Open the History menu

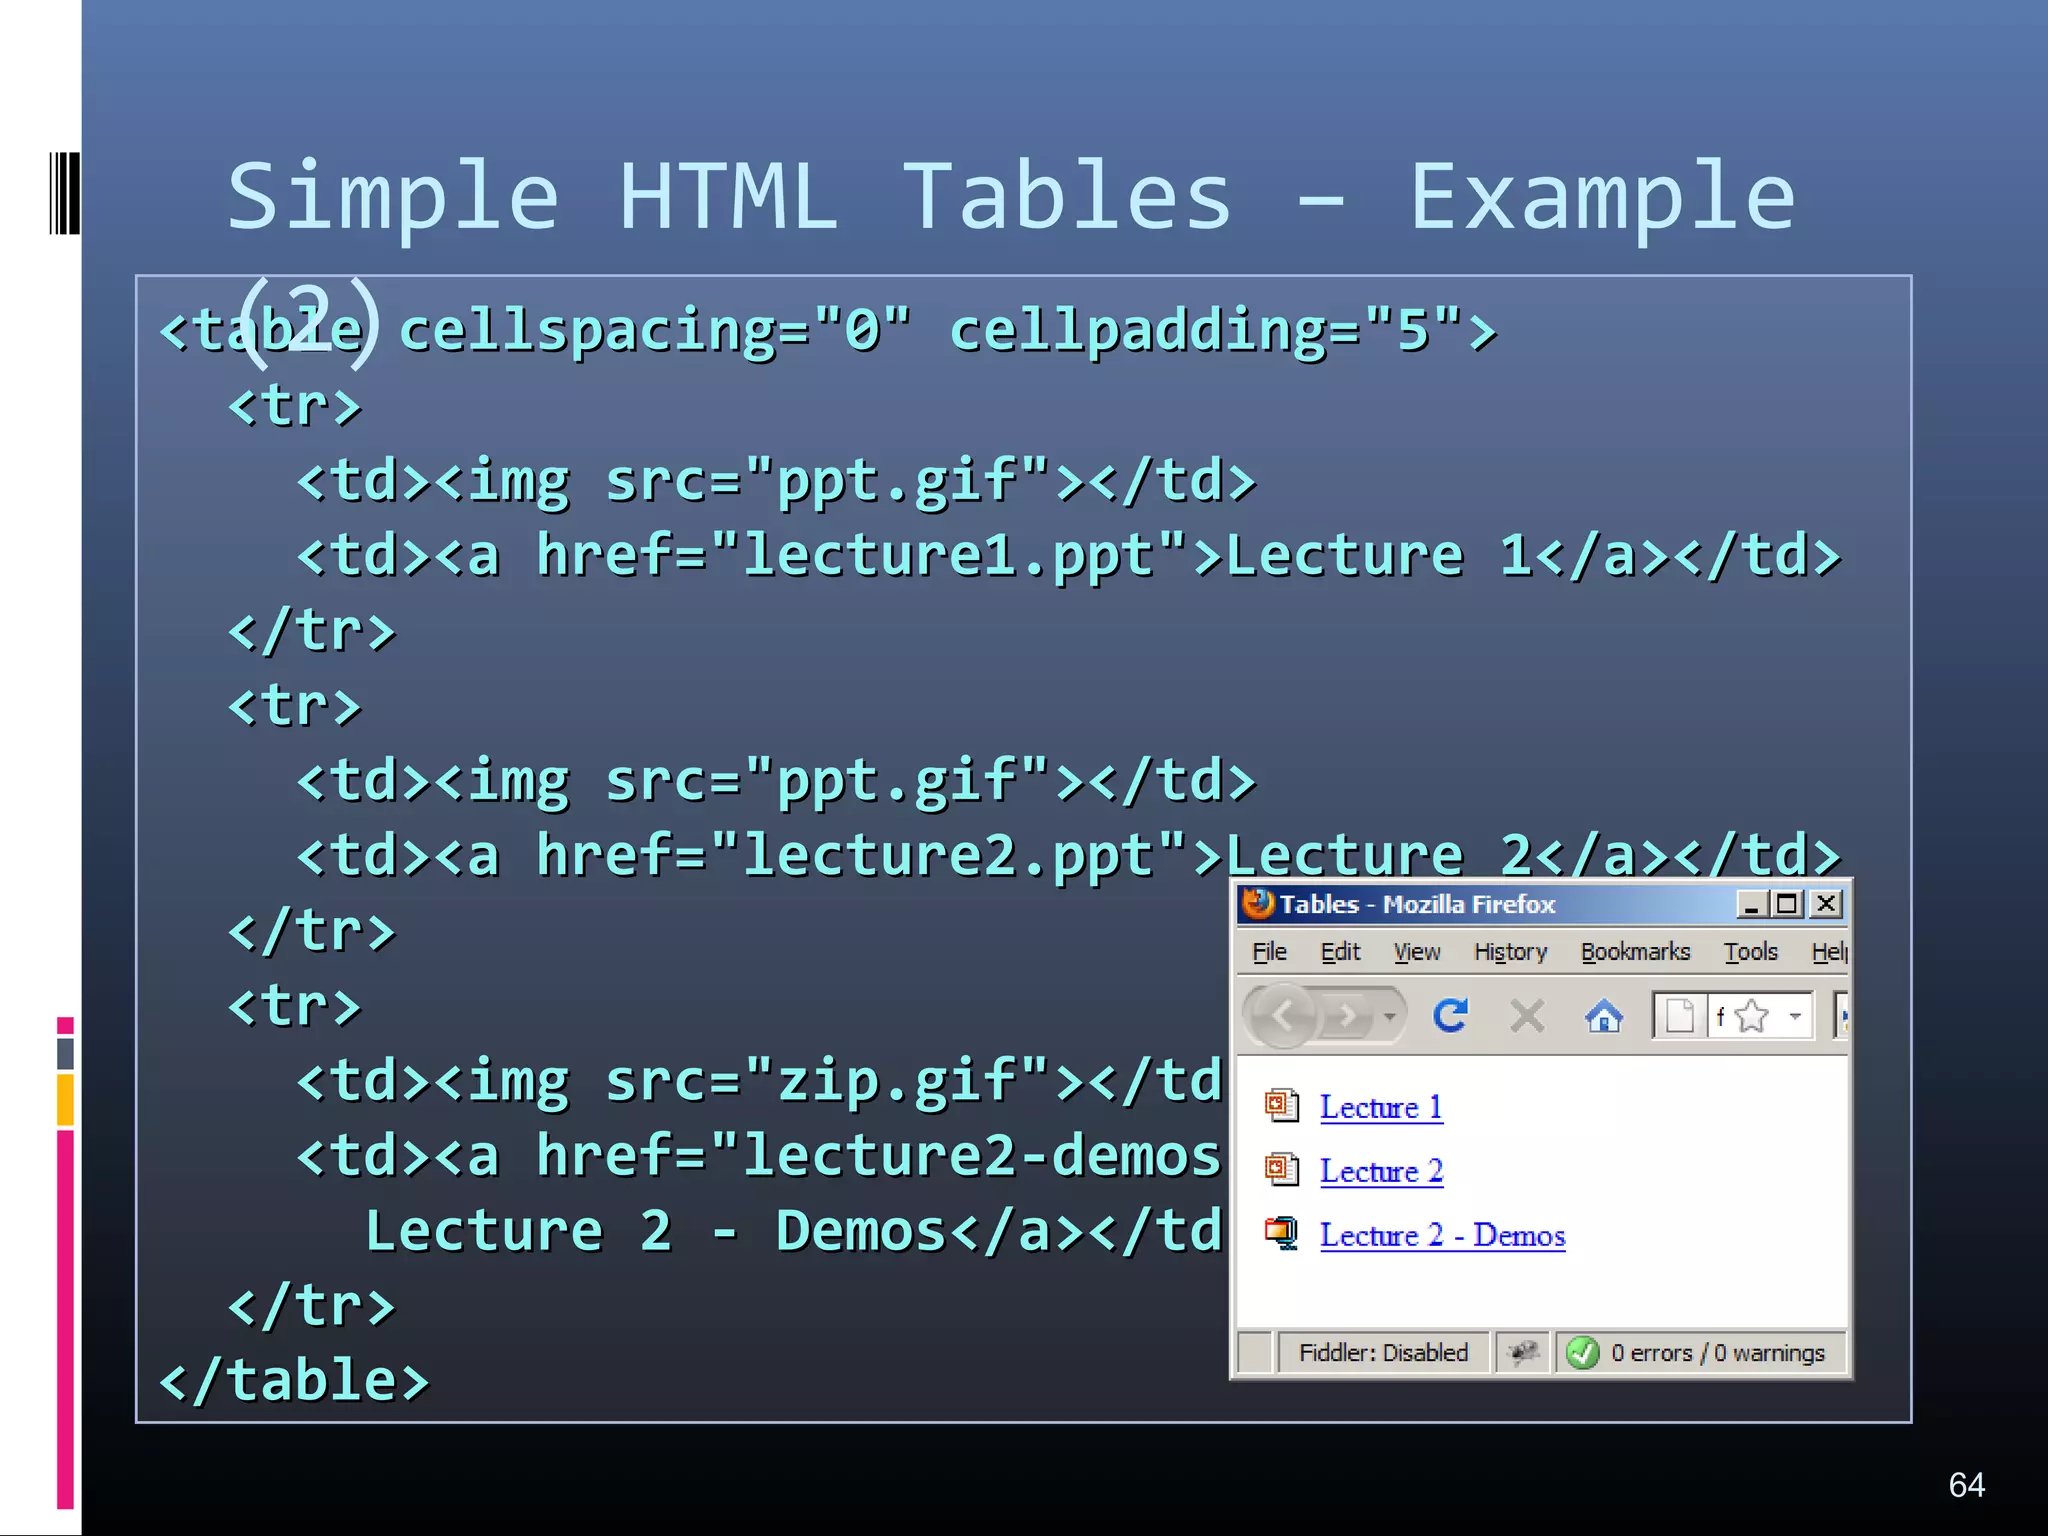[1510, 952]
